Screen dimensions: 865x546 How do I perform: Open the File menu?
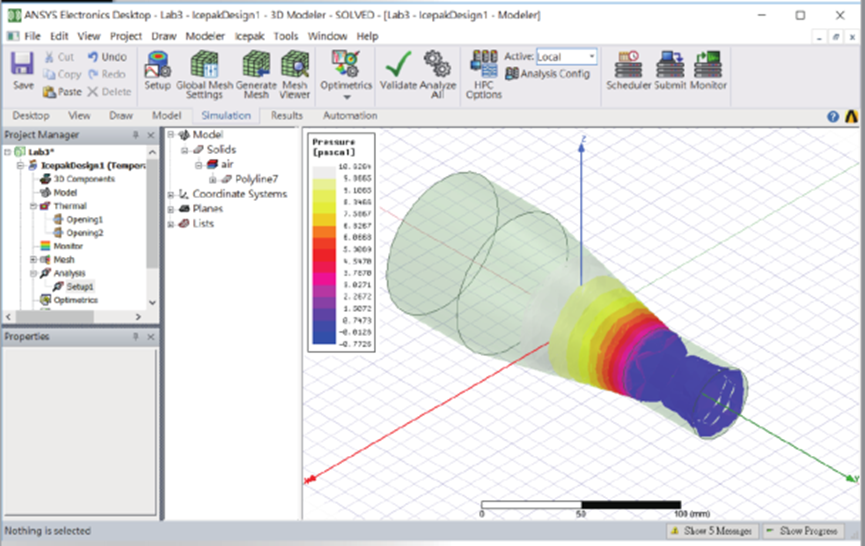(32, 36)
